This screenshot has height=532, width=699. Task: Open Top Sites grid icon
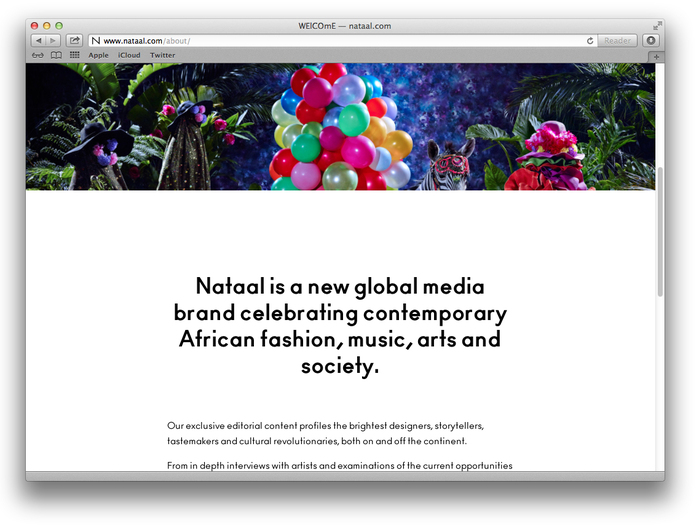tap(74, 55)
